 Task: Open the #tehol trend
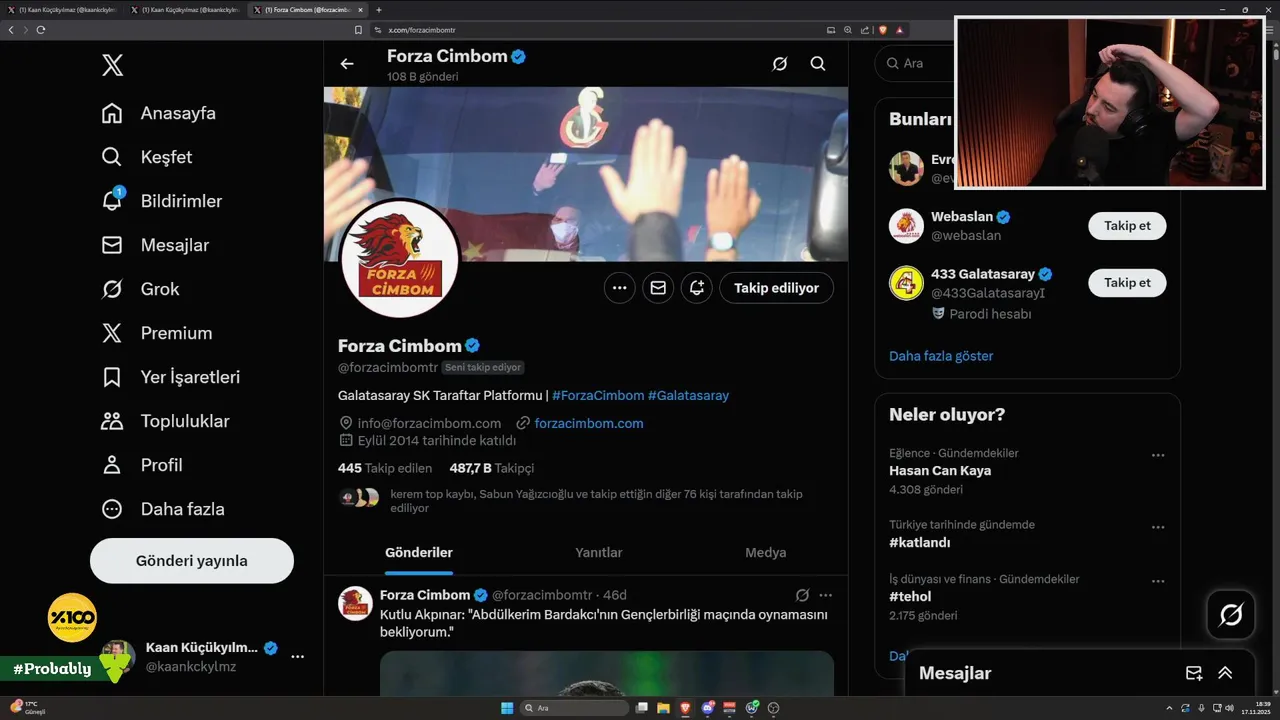910,597
